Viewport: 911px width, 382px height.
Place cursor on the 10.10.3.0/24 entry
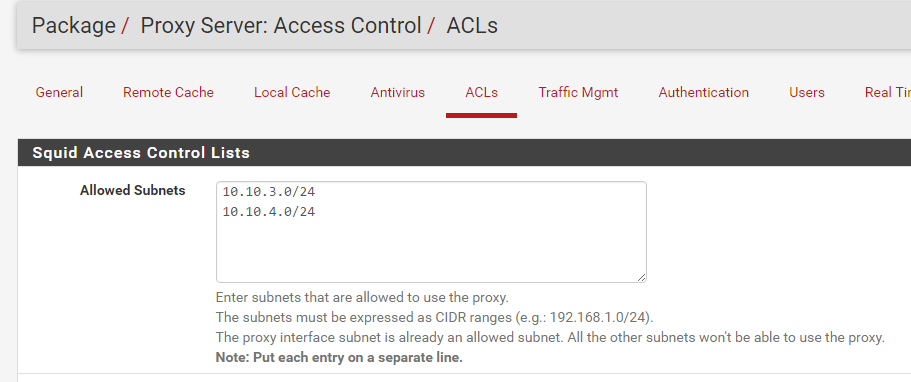[268, 191]
